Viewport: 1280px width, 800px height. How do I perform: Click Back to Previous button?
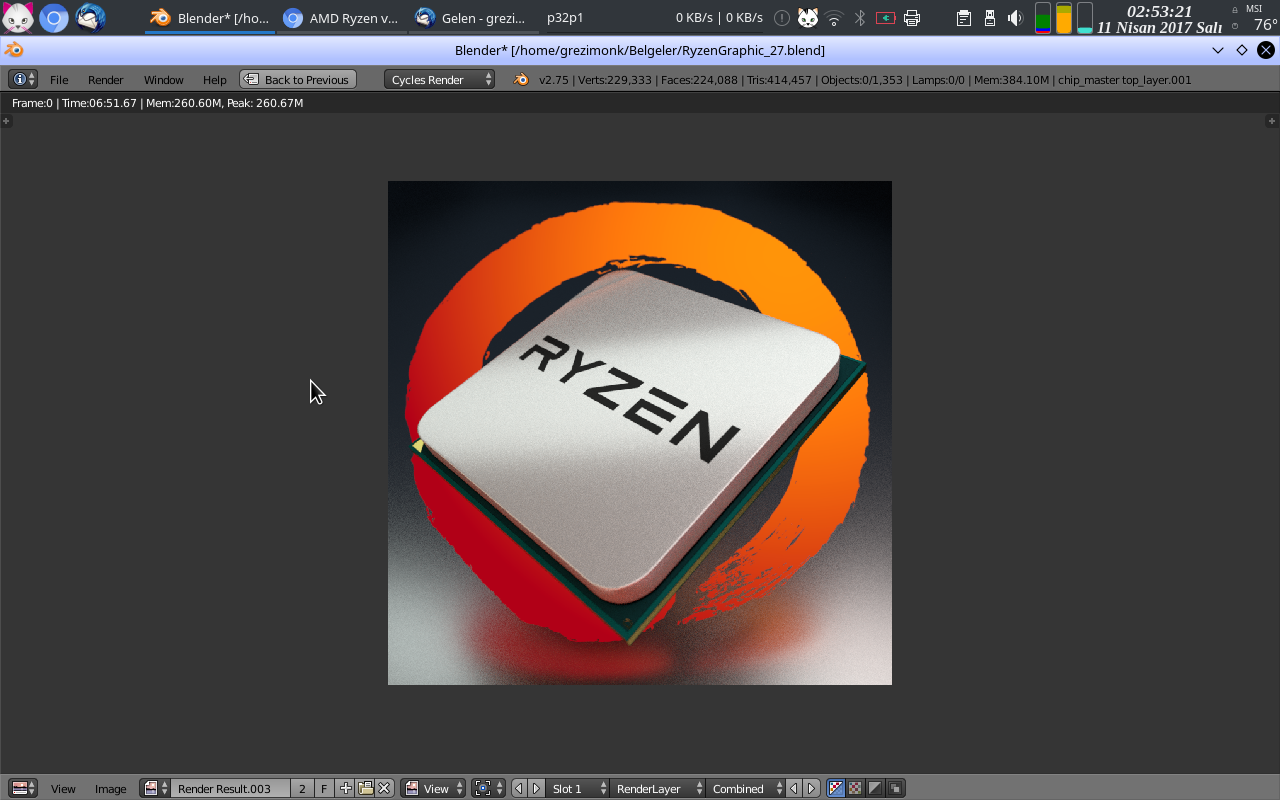[298, 79]
